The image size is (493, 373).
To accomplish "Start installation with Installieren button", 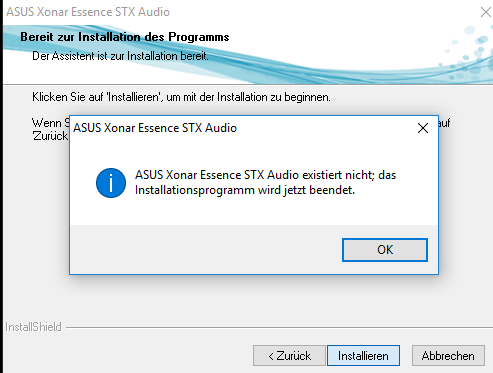I will coord(363,356).
